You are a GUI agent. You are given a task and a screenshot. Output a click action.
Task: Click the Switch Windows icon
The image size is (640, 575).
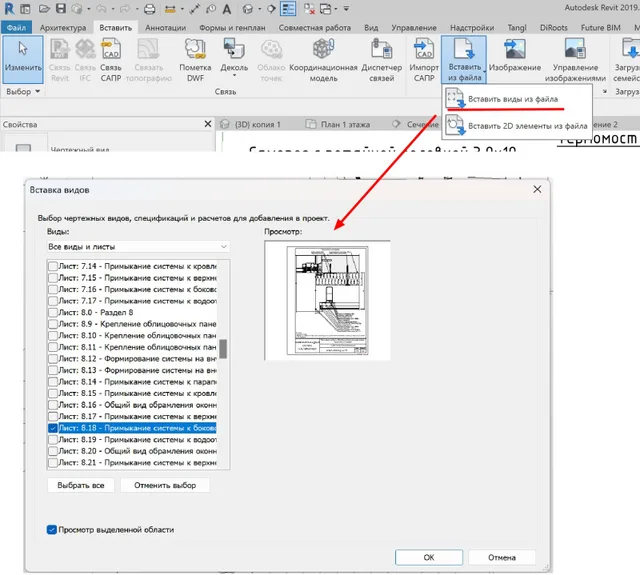[325, 9]
